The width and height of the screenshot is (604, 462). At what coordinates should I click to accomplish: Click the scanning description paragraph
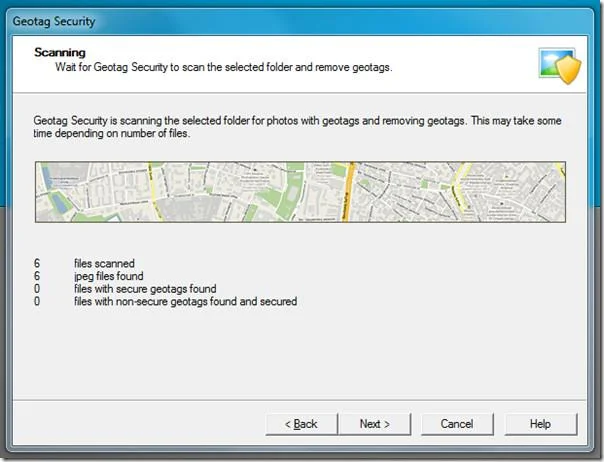click(297, 127)
